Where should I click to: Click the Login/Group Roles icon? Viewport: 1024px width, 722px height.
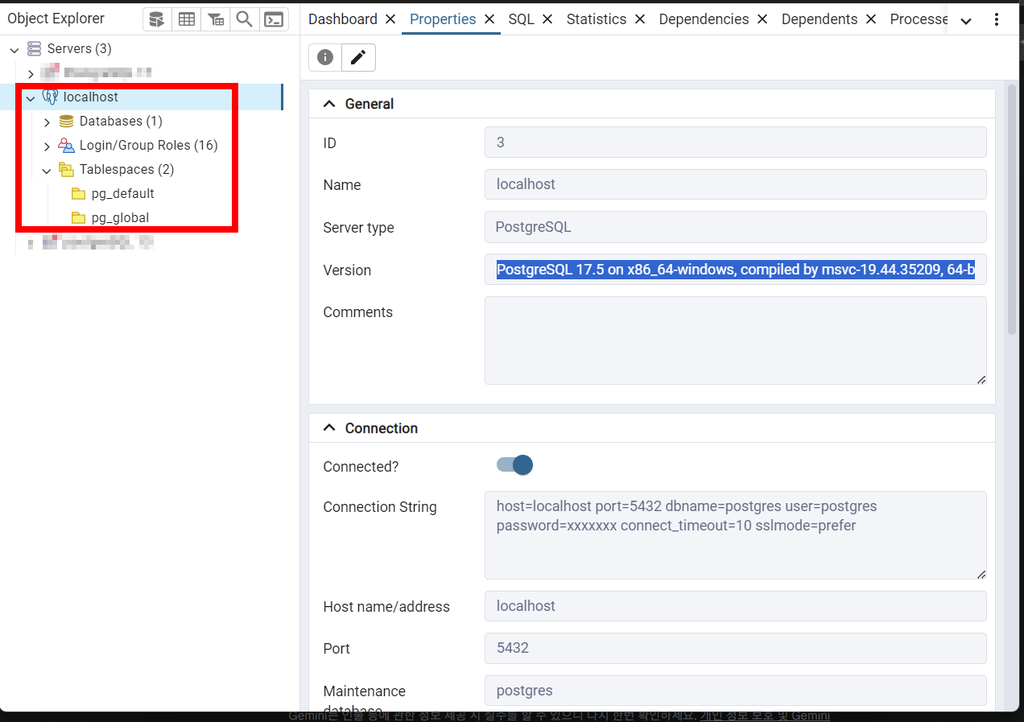66,146
